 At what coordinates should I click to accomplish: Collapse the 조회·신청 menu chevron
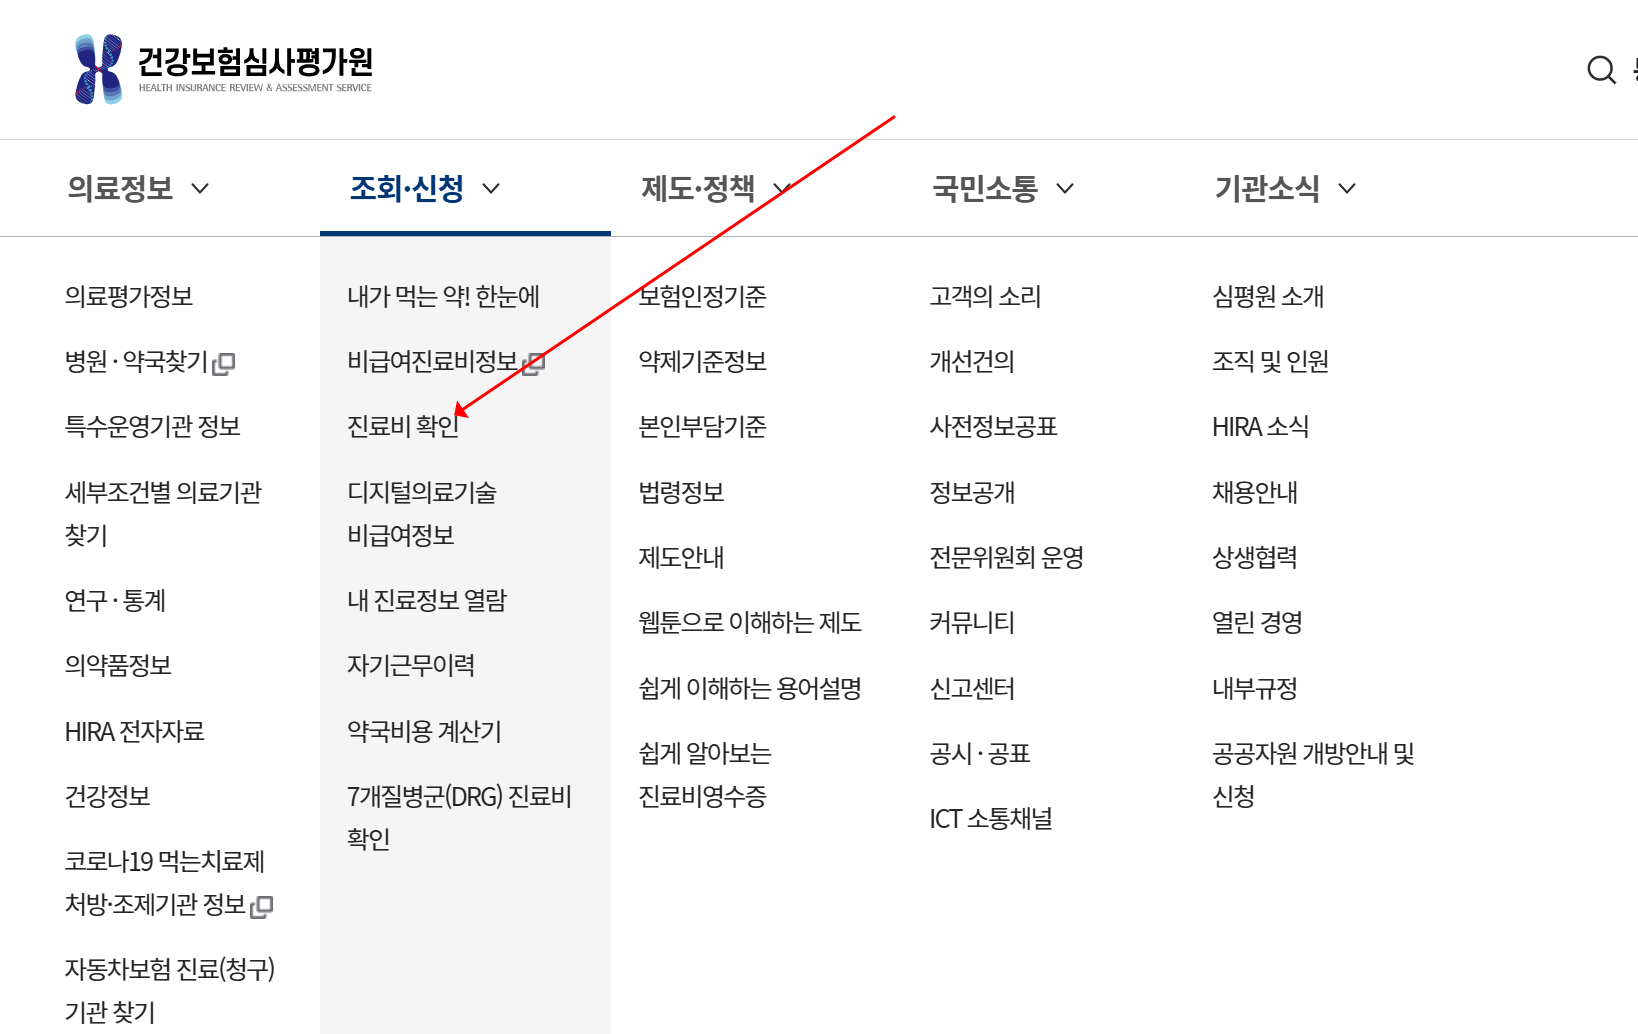point(491,189)
